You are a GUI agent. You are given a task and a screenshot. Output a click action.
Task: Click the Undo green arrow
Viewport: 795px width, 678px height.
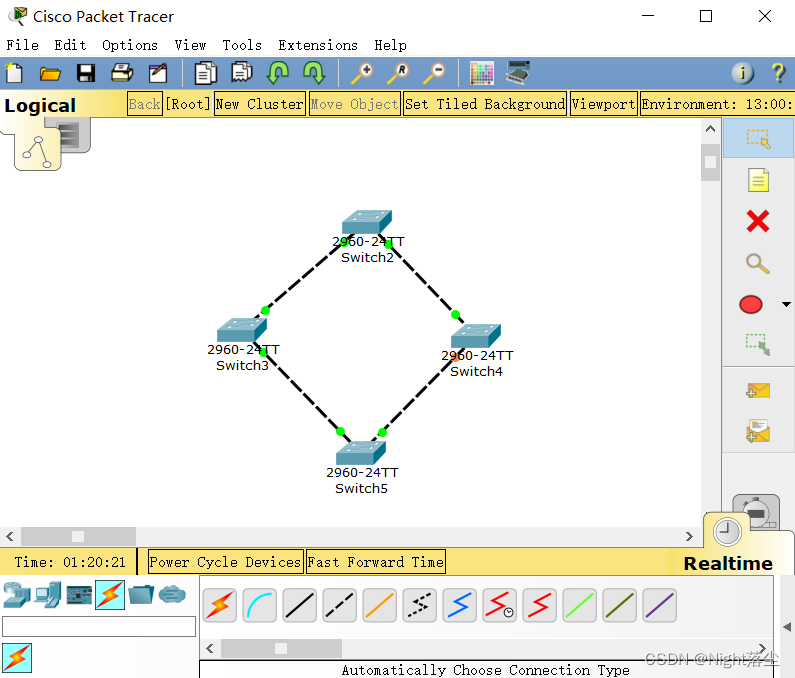pyautogui.click(x=278, y=73)
